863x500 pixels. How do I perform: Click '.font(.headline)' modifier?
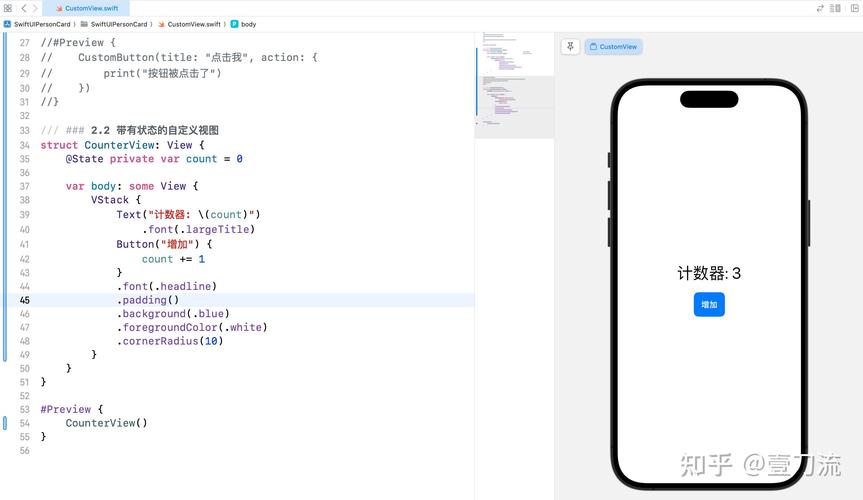(x=167, y=286)
